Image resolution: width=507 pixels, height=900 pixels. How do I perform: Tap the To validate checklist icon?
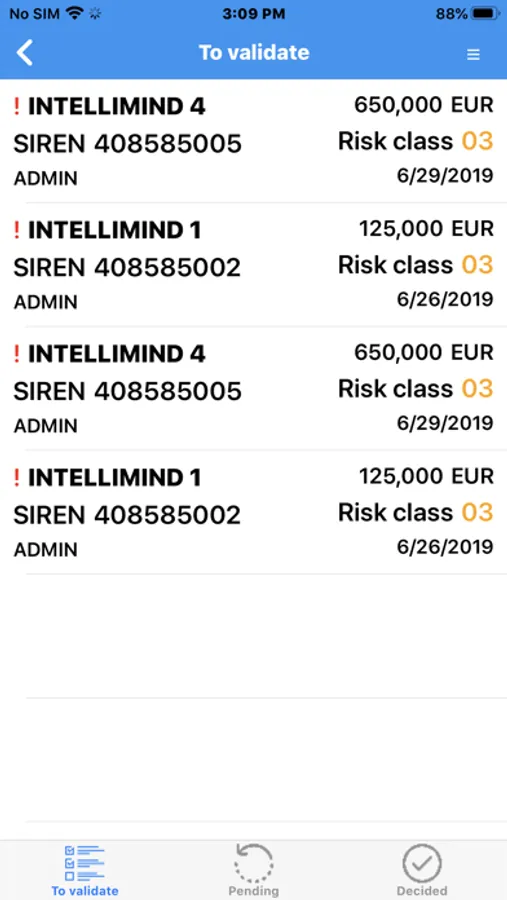[84, 863]
